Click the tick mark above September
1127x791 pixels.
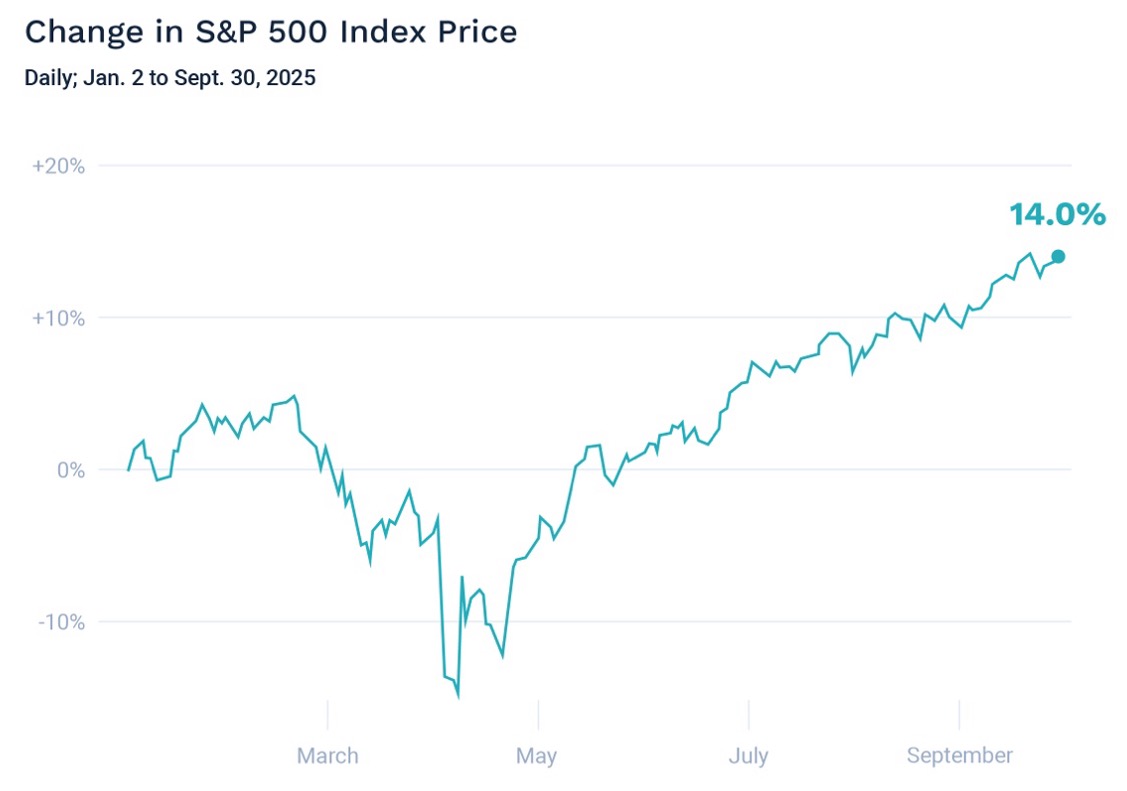[x=959, y=715]
